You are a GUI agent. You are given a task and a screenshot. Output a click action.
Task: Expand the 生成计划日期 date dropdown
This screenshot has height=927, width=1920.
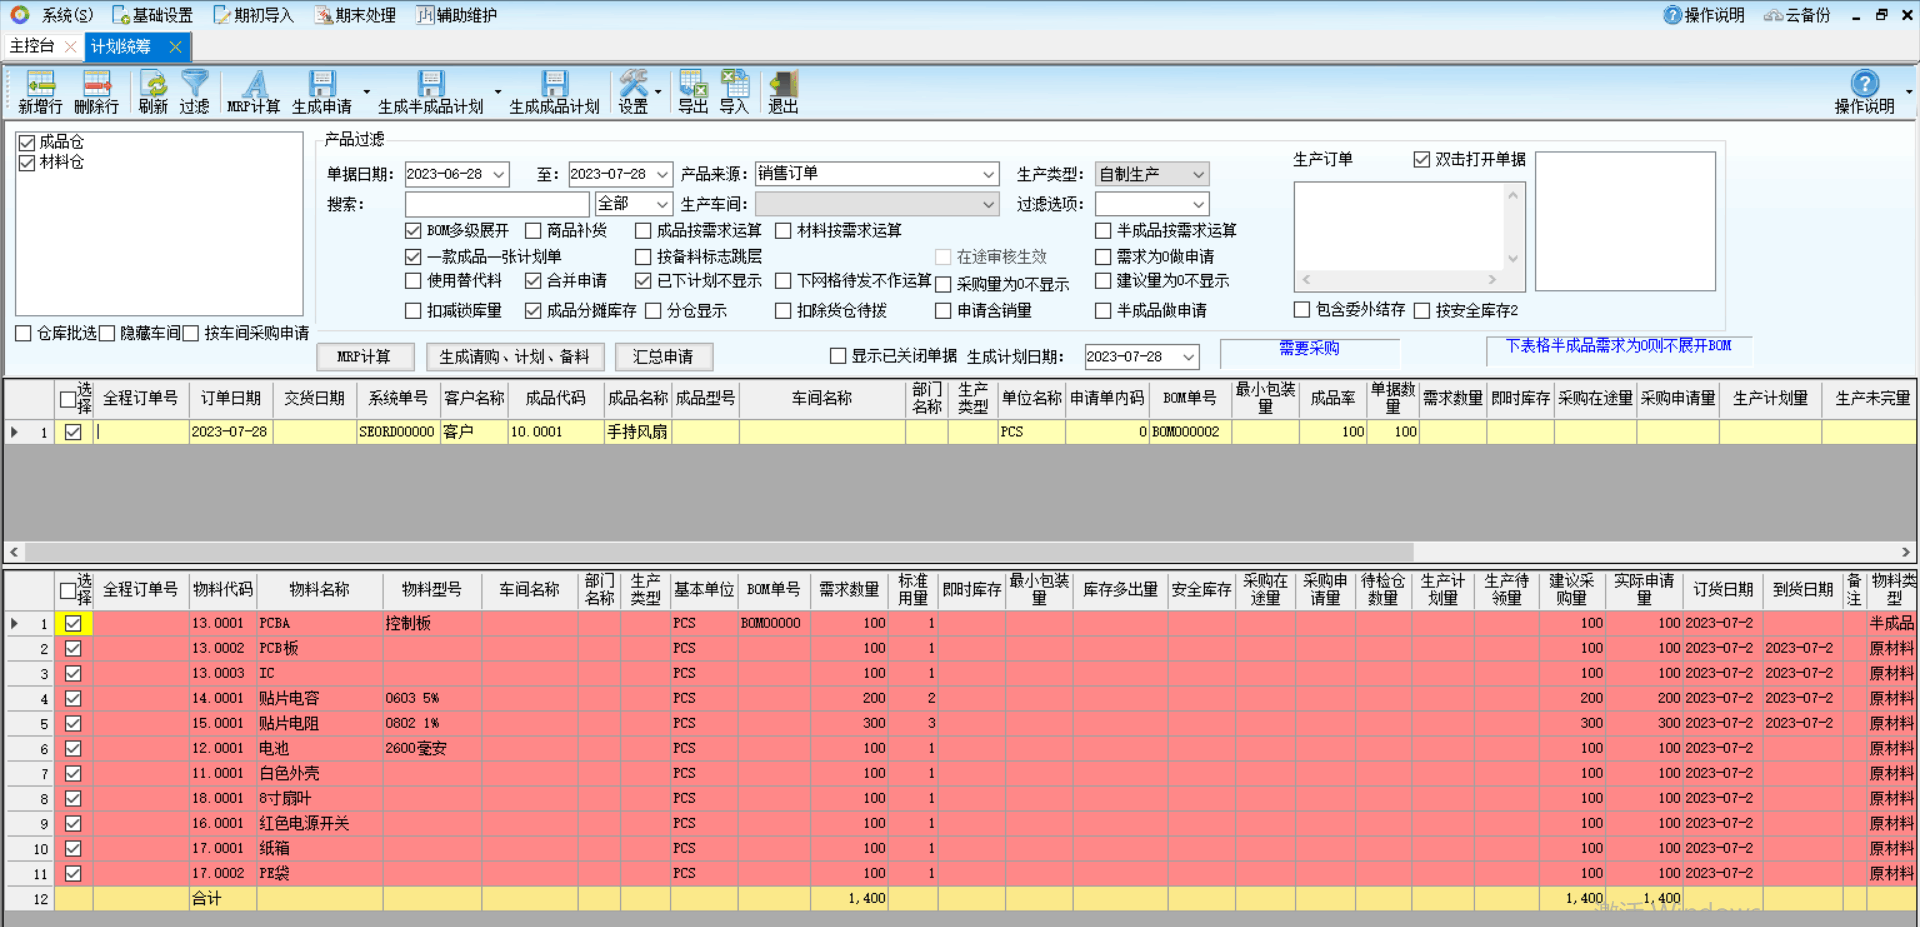[1188, 357]
